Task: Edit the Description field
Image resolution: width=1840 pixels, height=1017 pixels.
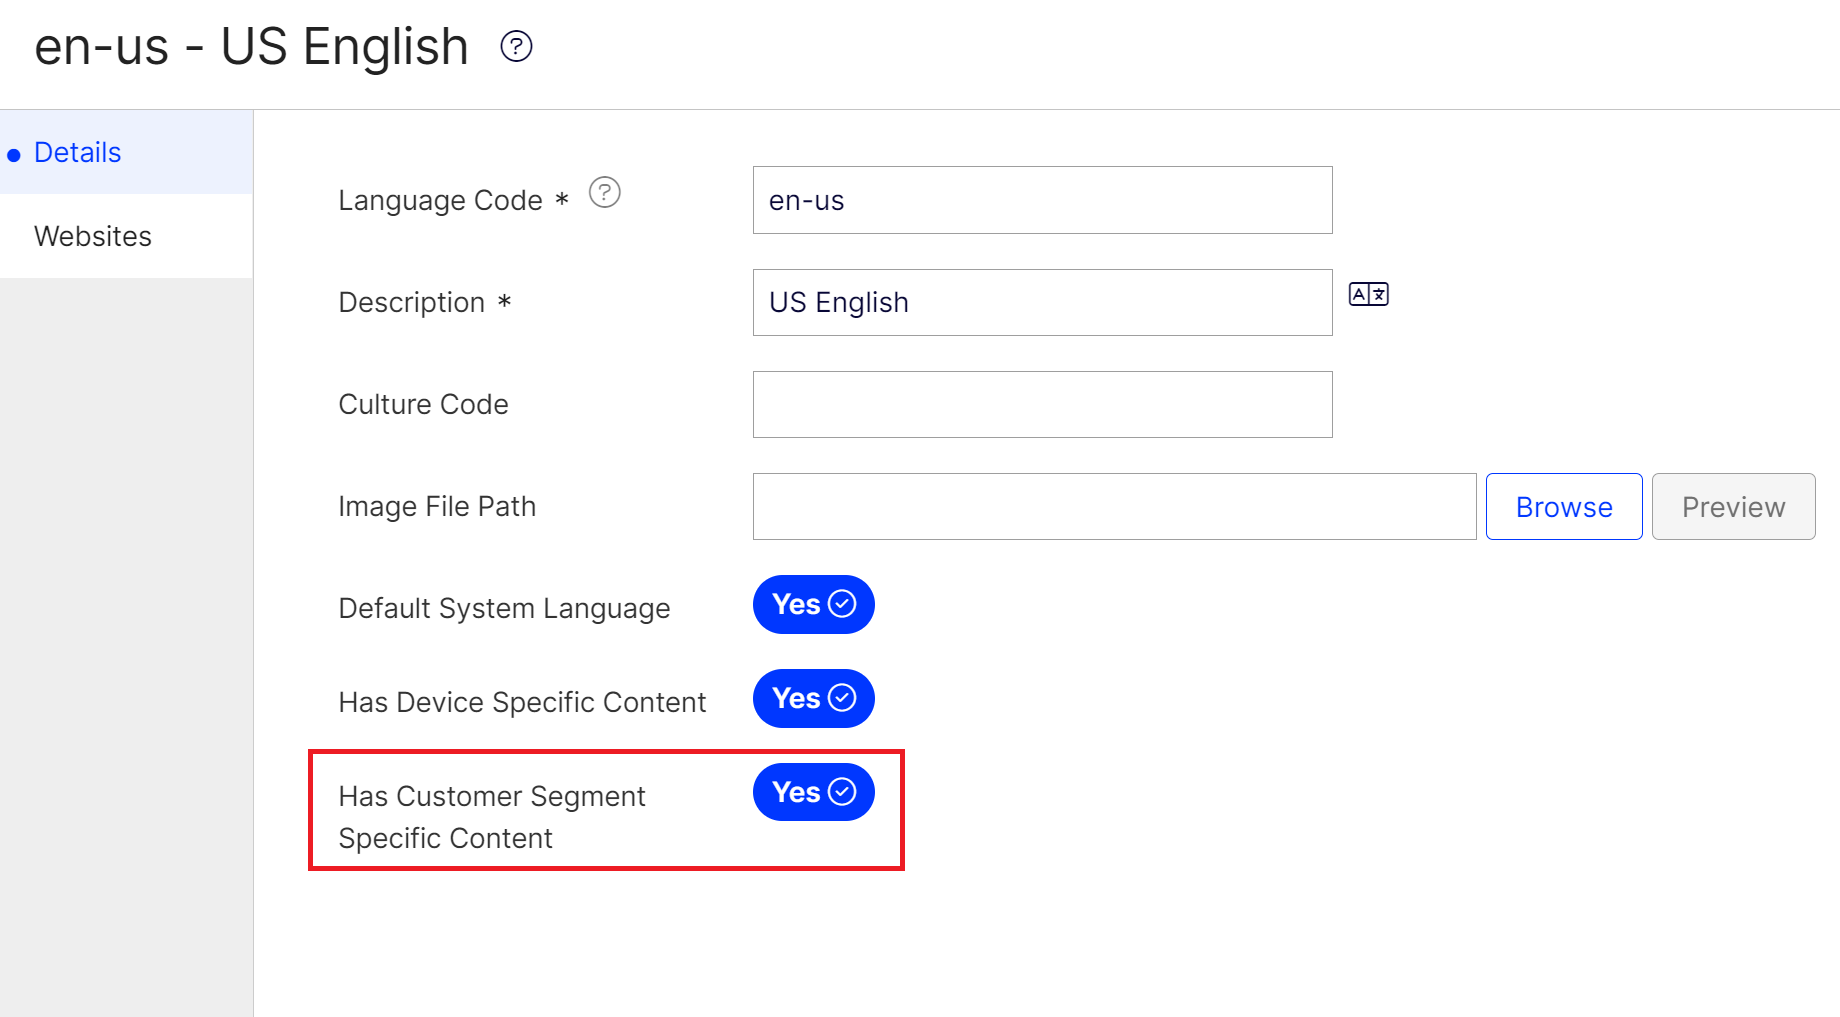Action: click(1043, 302)
